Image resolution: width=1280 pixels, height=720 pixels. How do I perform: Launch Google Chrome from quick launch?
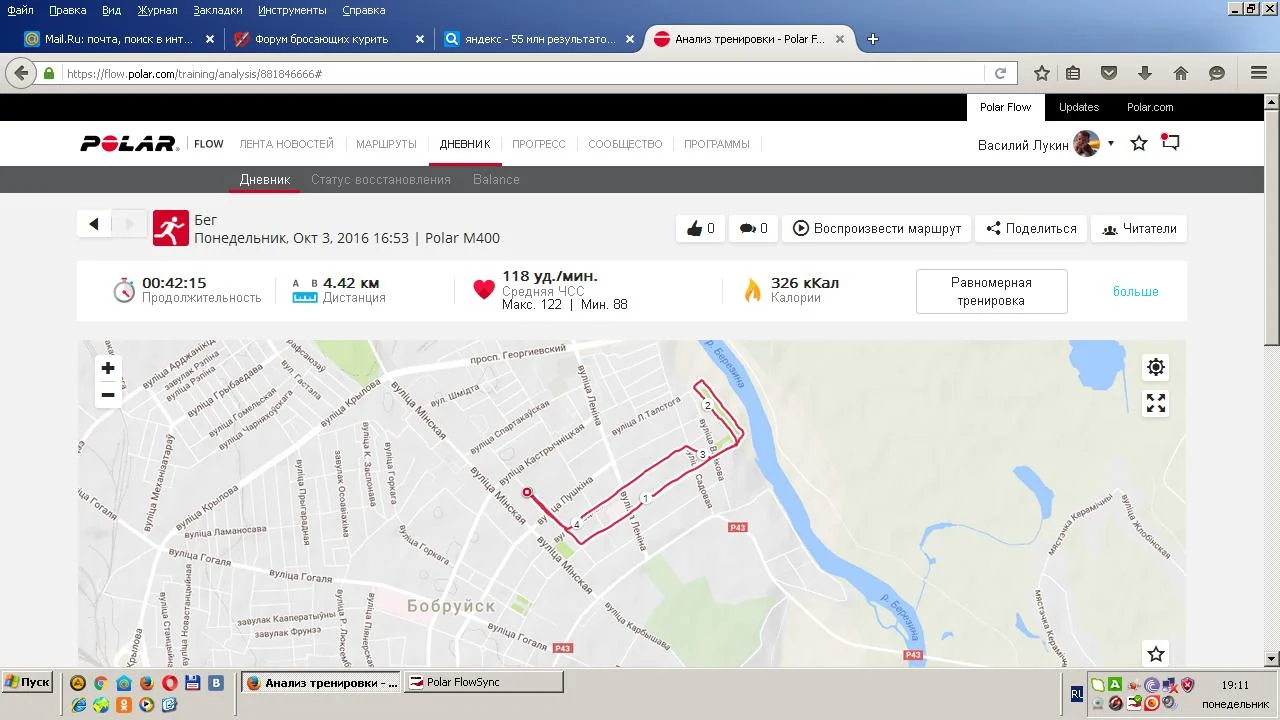[101, 684]
